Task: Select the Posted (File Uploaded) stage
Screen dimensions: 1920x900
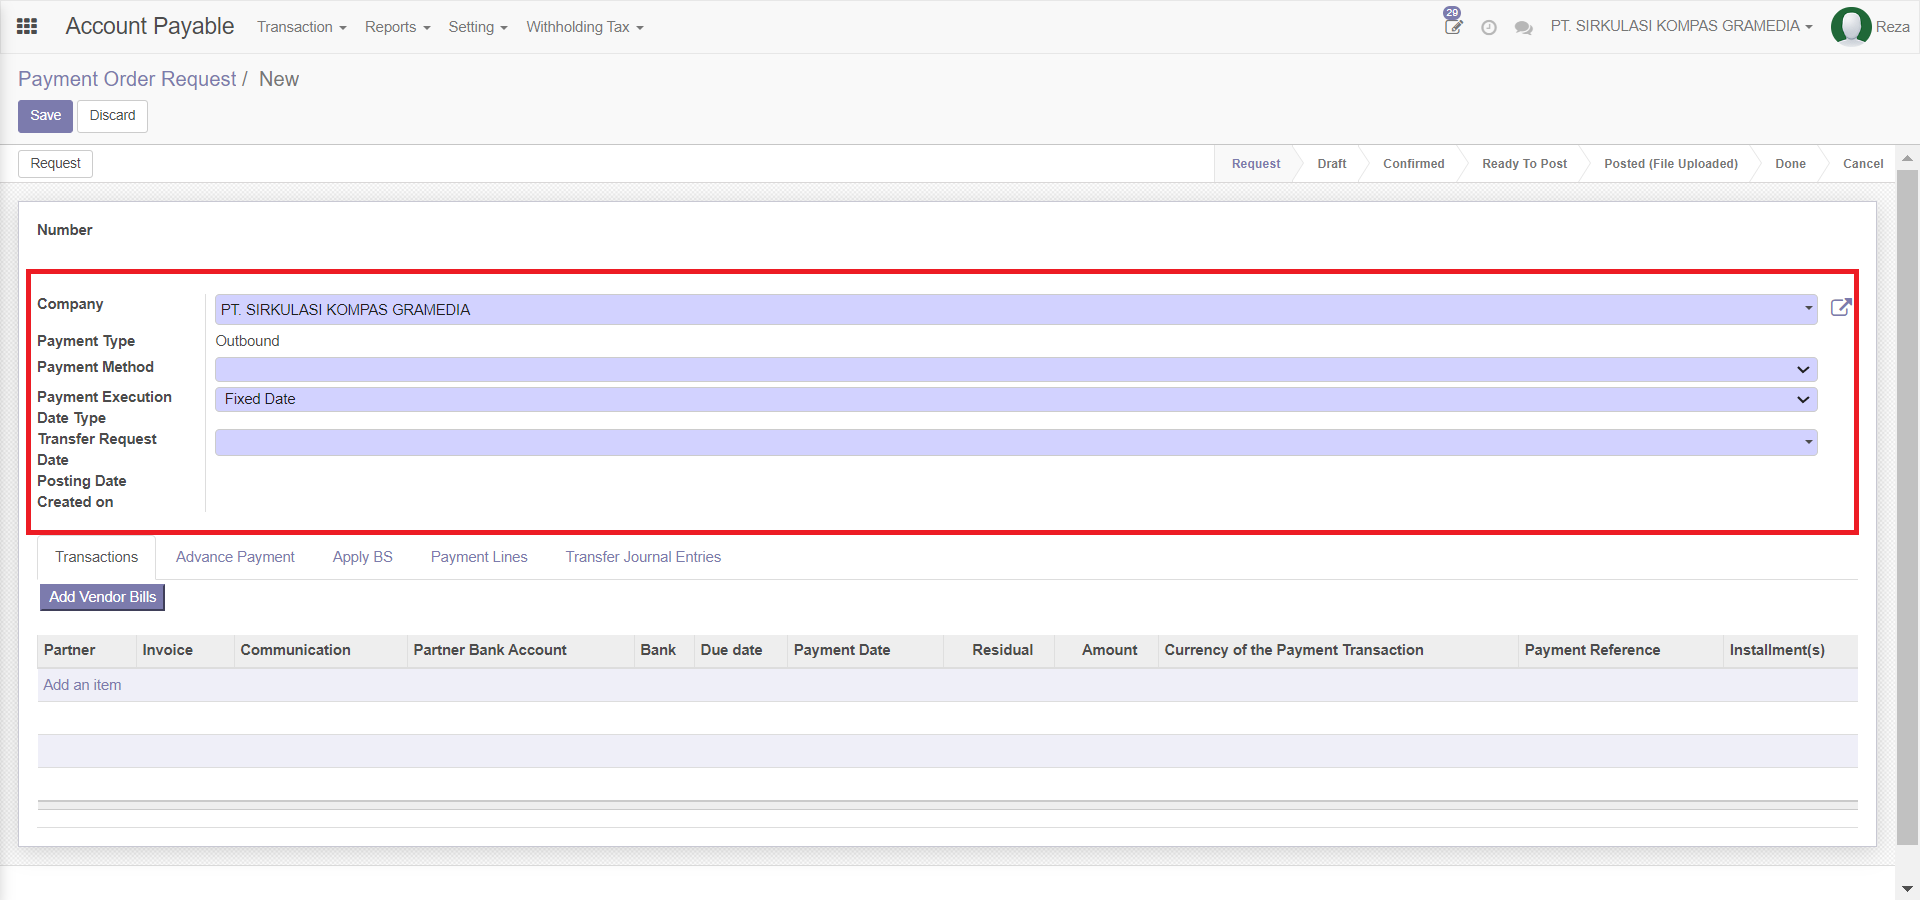Action: (x=1670, y=164)
